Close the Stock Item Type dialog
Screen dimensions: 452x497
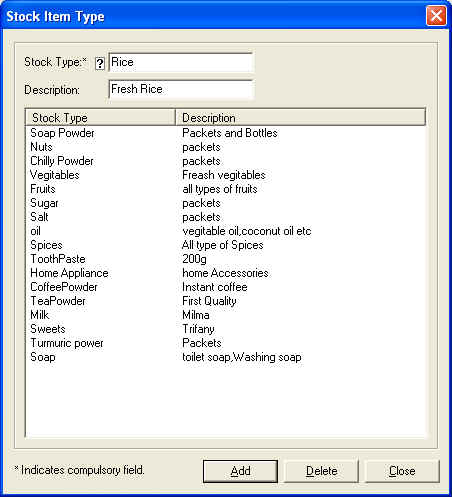pos(436,16)
